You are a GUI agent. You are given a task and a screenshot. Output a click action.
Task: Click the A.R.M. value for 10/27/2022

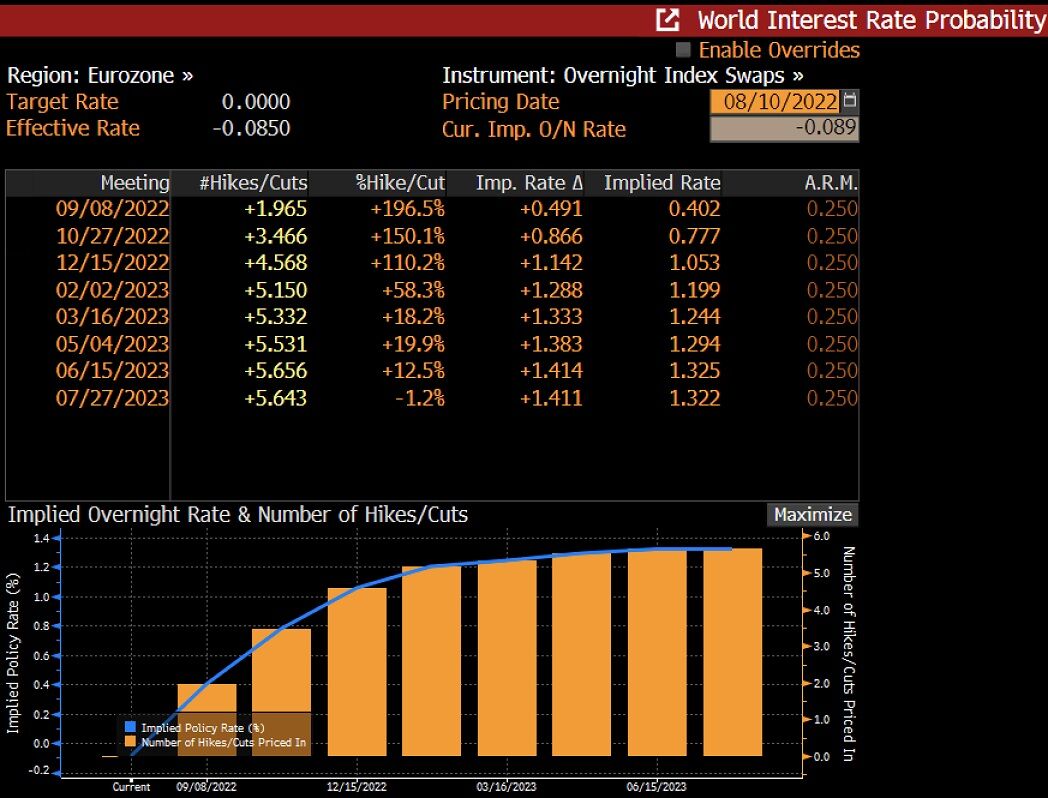[x=831, y=236]
